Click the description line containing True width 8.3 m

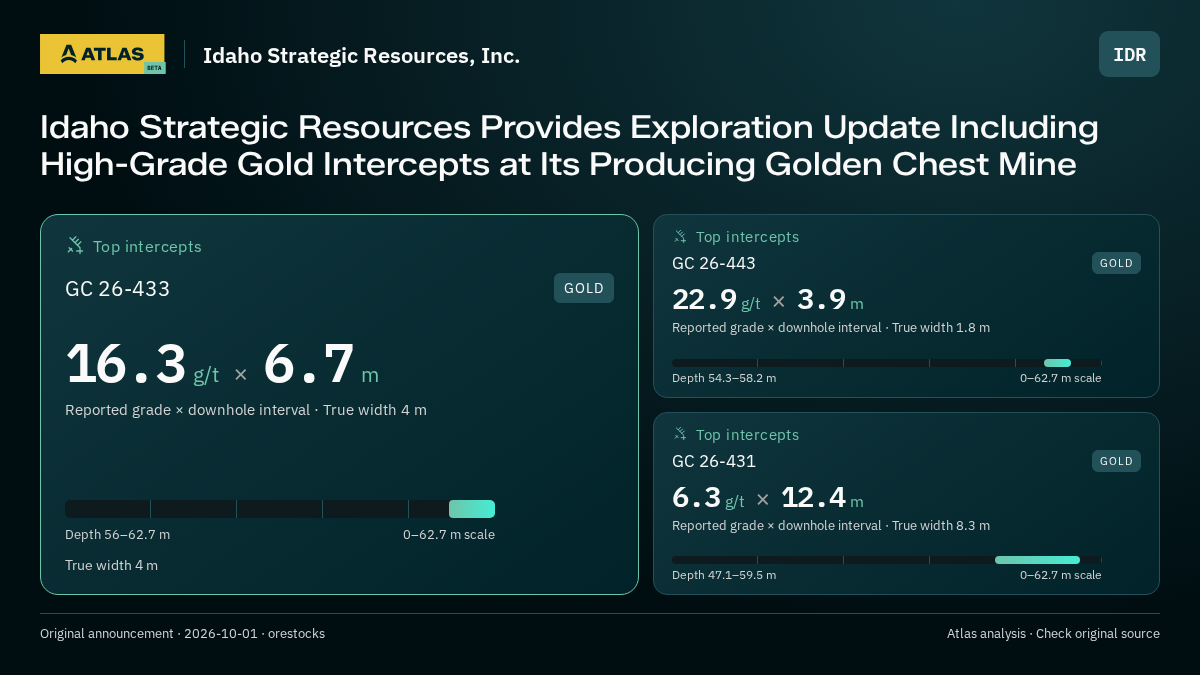[x=831, y=526]
